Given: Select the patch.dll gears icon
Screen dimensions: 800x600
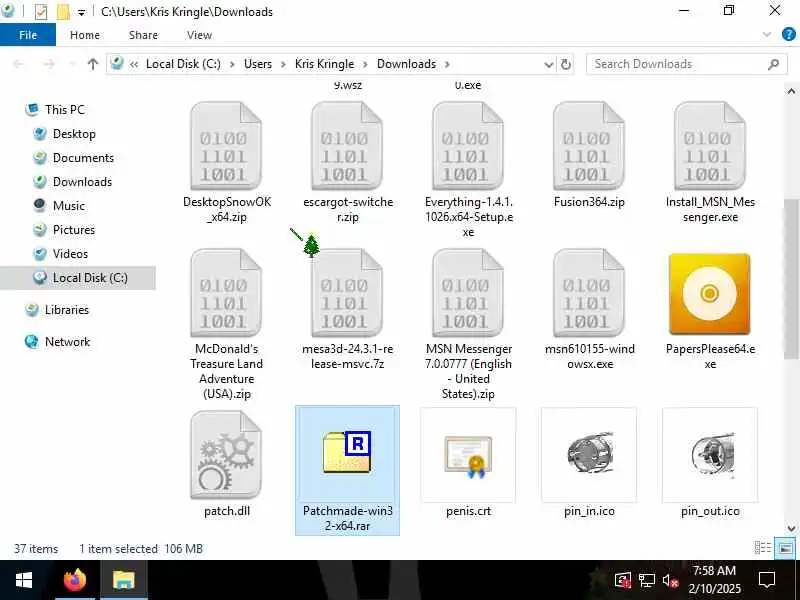Looking at the screenshot, I should (226, 455).
